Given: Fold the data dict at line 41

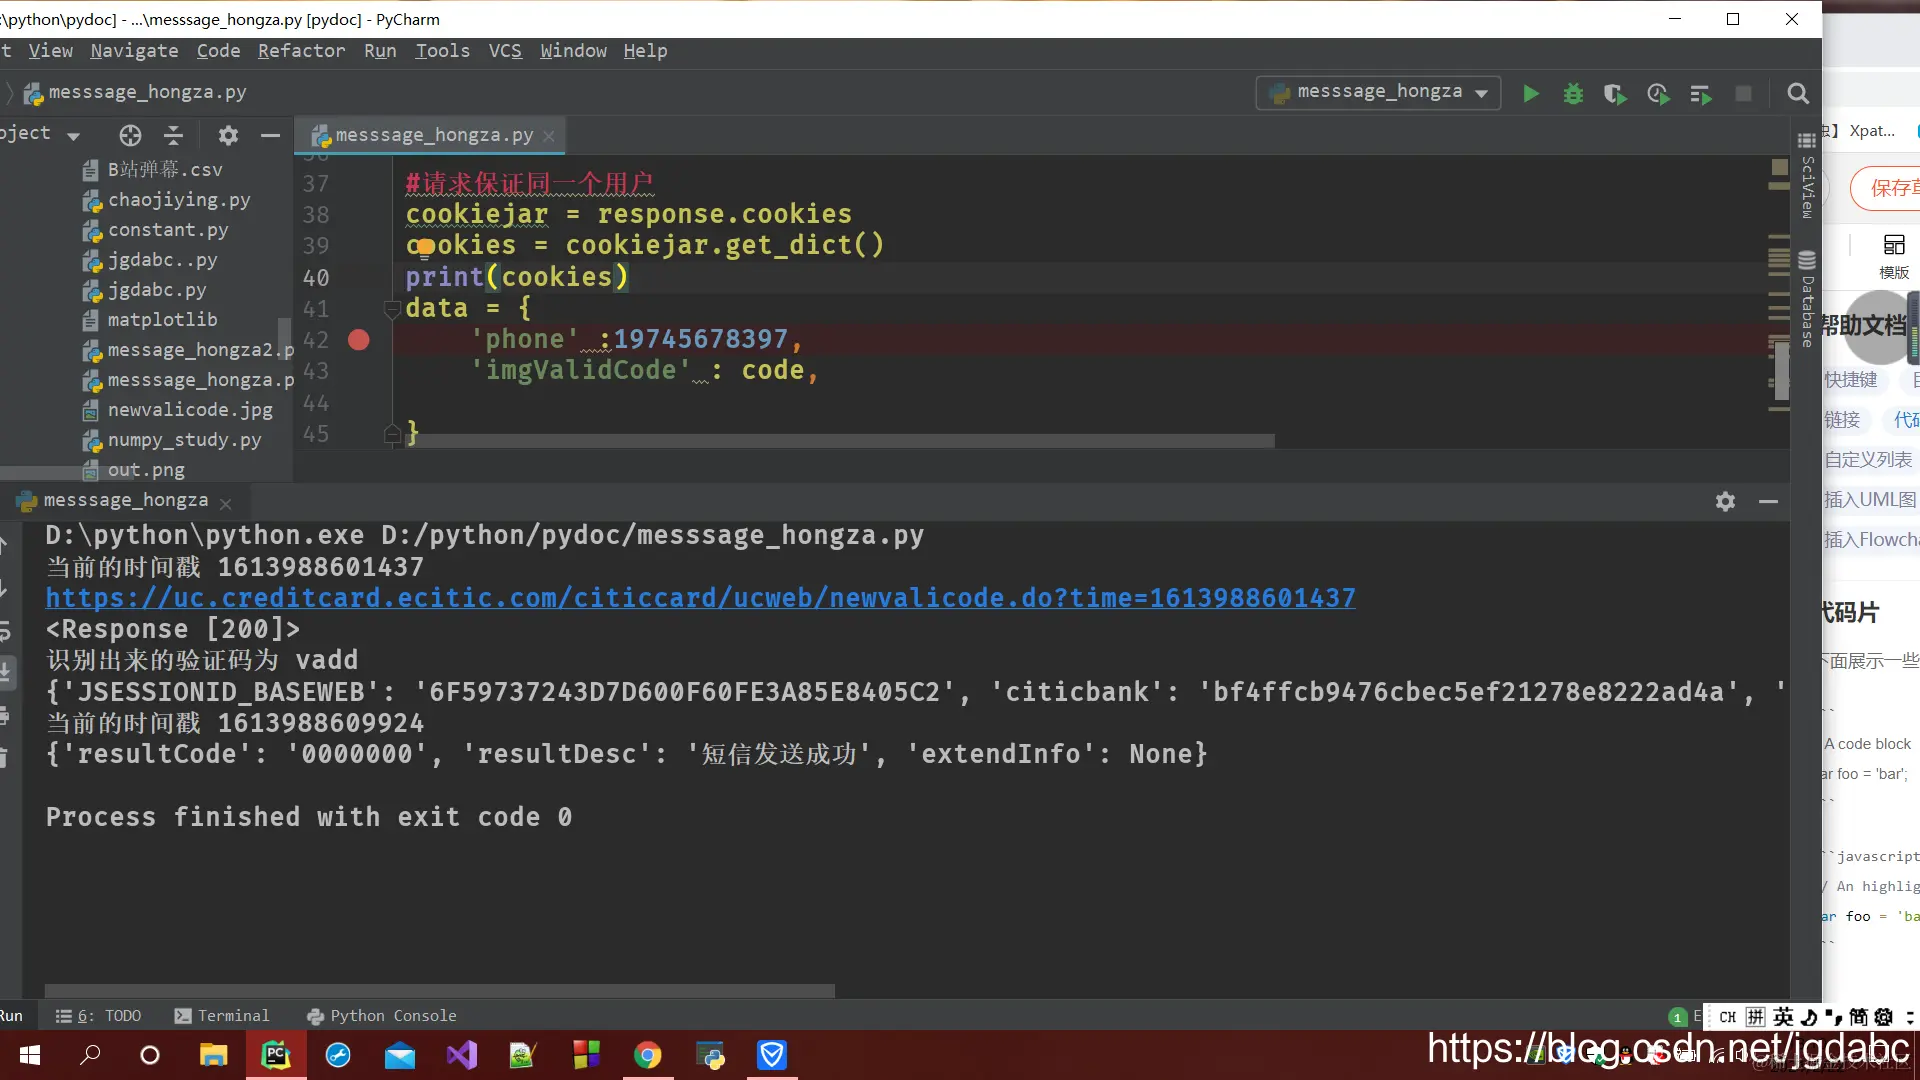Looking at the screenshot, I should pyautogui.click(x=392, y=308).
